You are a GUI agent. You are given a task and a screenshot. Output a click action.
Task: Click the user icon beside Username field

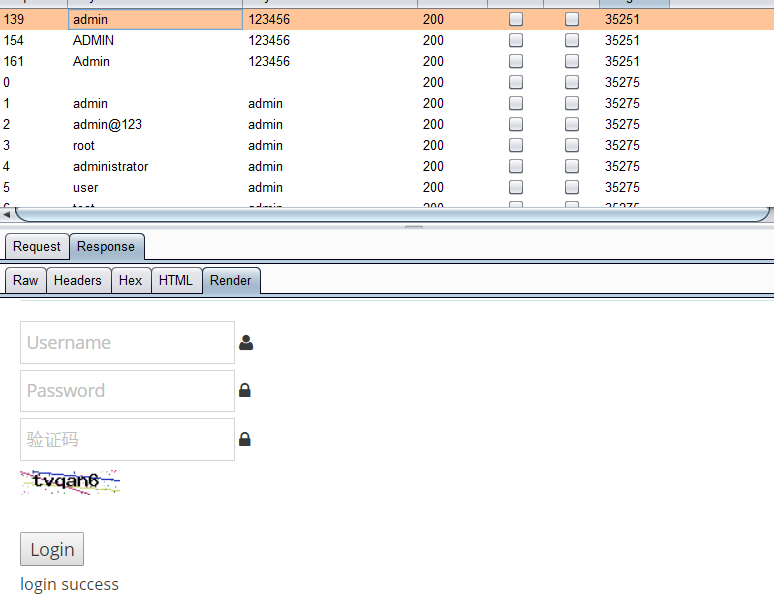coord(246,342)
